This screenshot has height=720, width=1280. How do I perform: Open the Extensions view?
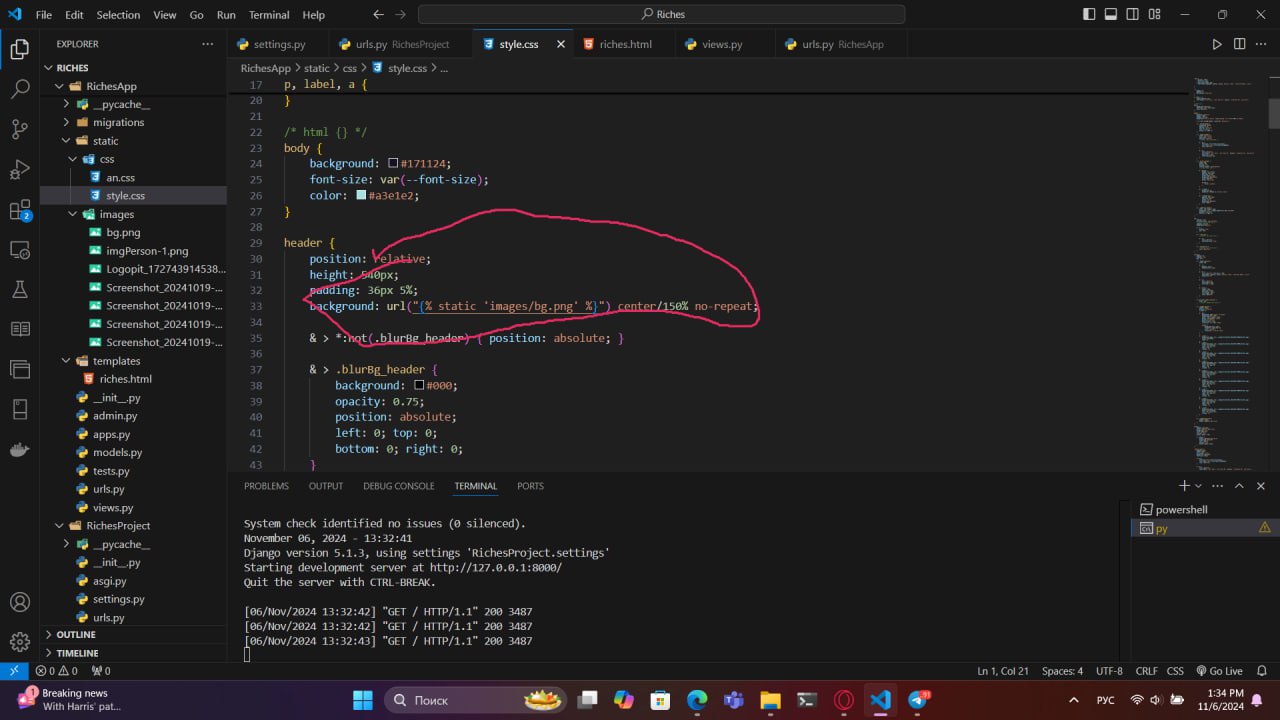[19, 210]
